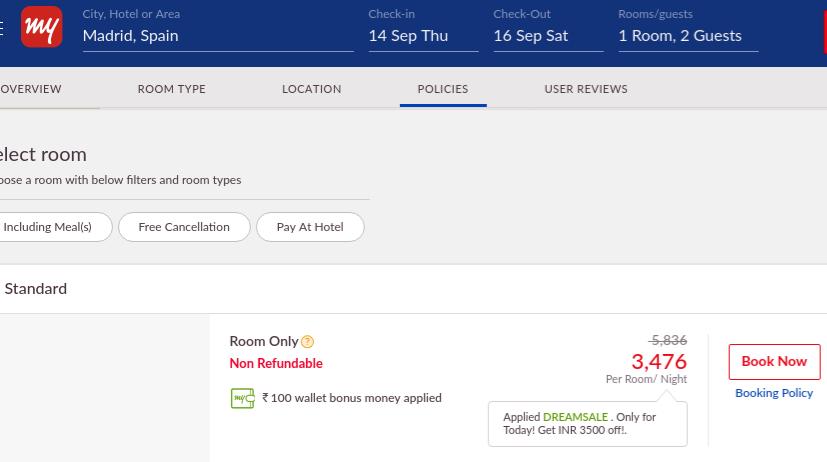
Task: Edit the Madrid, Spain destination field
Action: coord(218,36)
